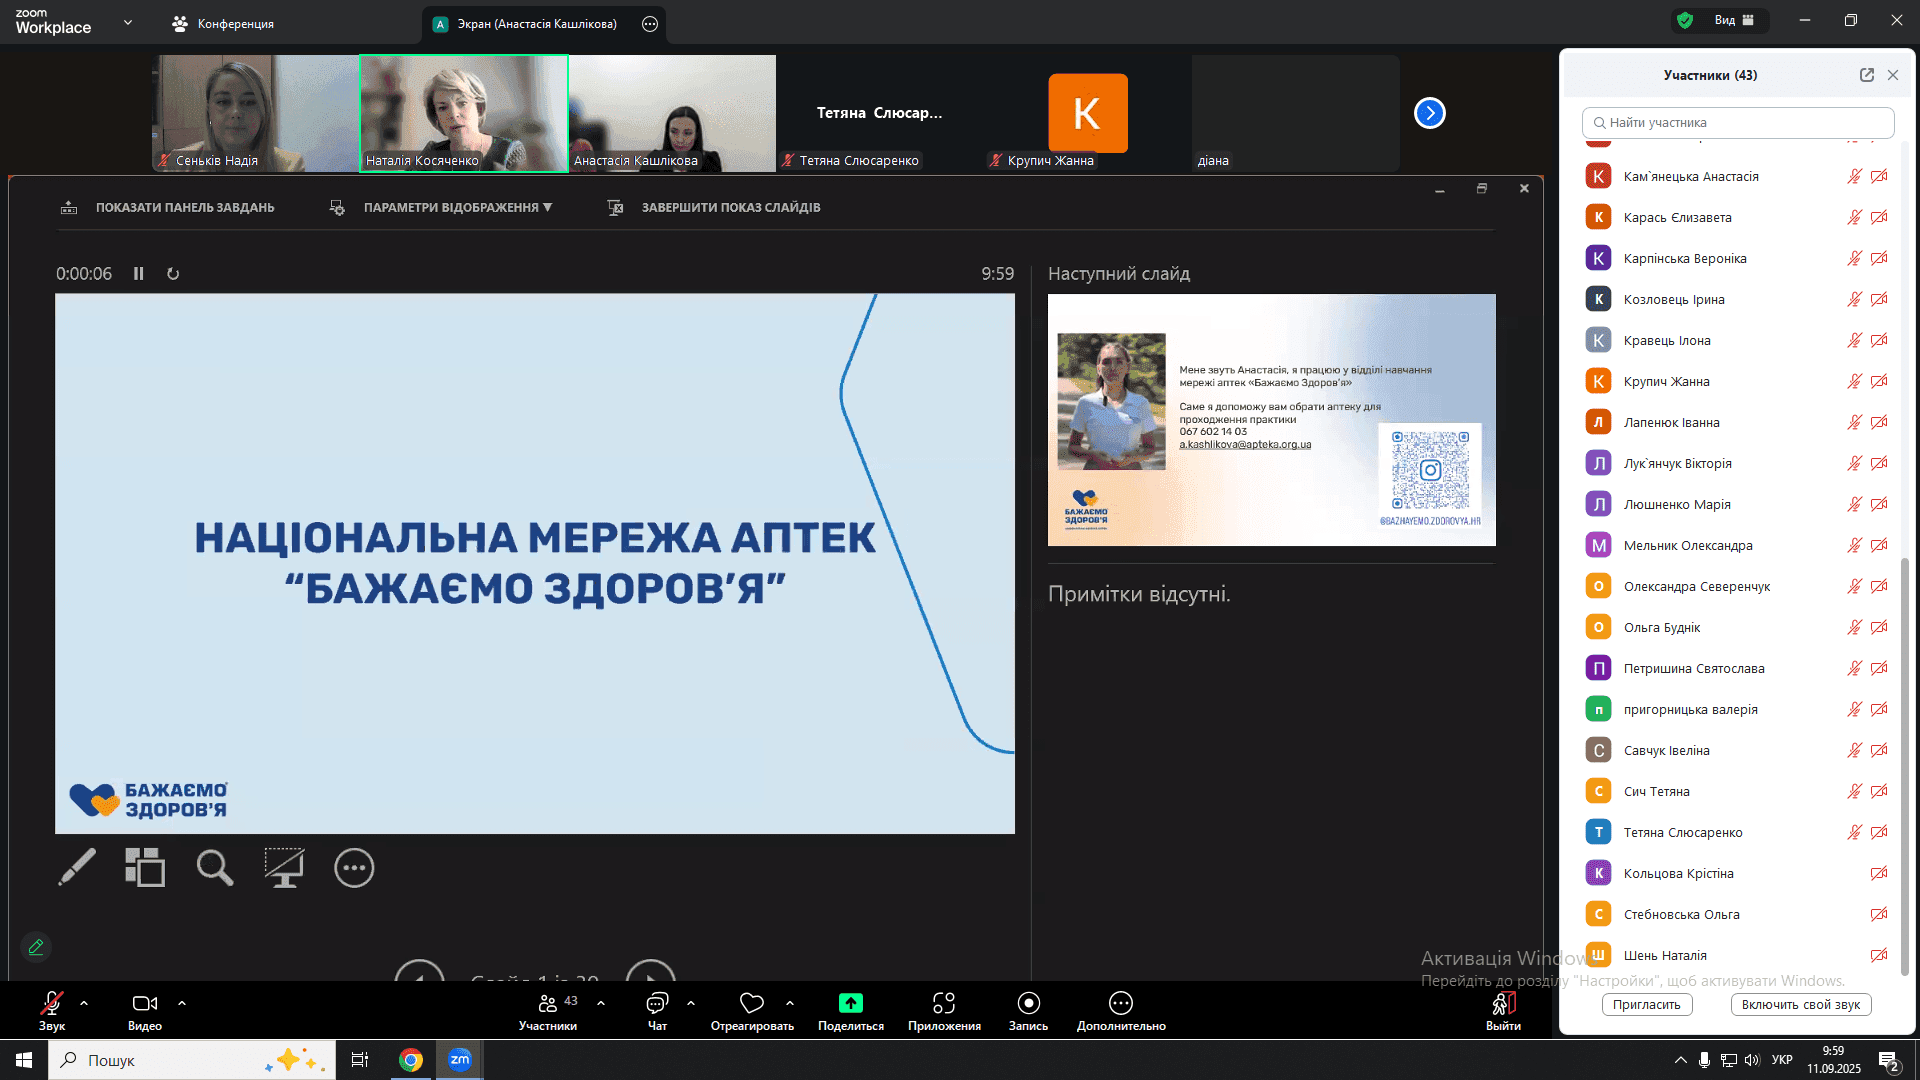Show hidden system tray icons chevron
This screenshot has height=1080, width=1920.
1680,1060
